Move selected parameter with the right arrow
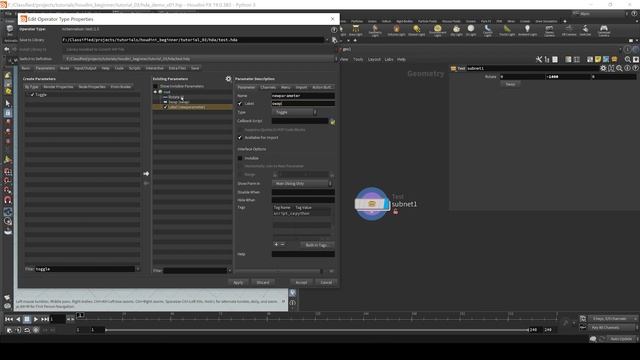 [146, 174]
